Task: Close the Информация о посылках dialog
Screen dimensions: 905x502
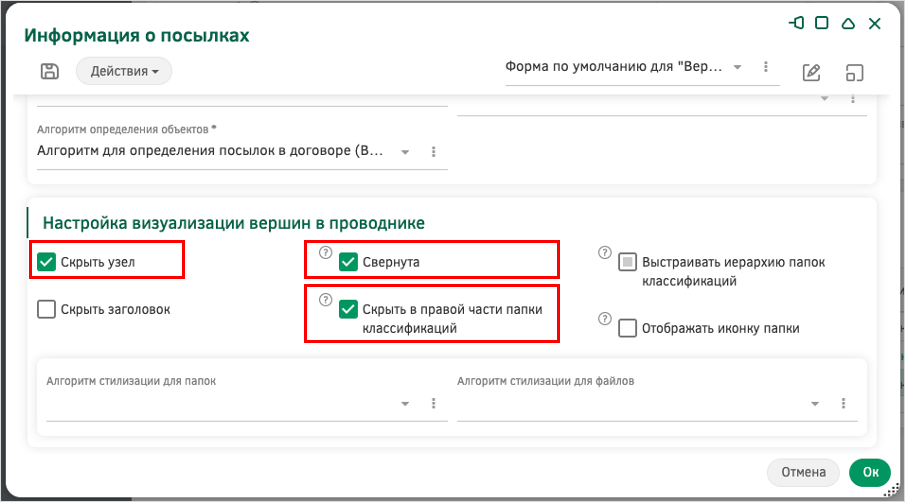Action: click(875, 23)
